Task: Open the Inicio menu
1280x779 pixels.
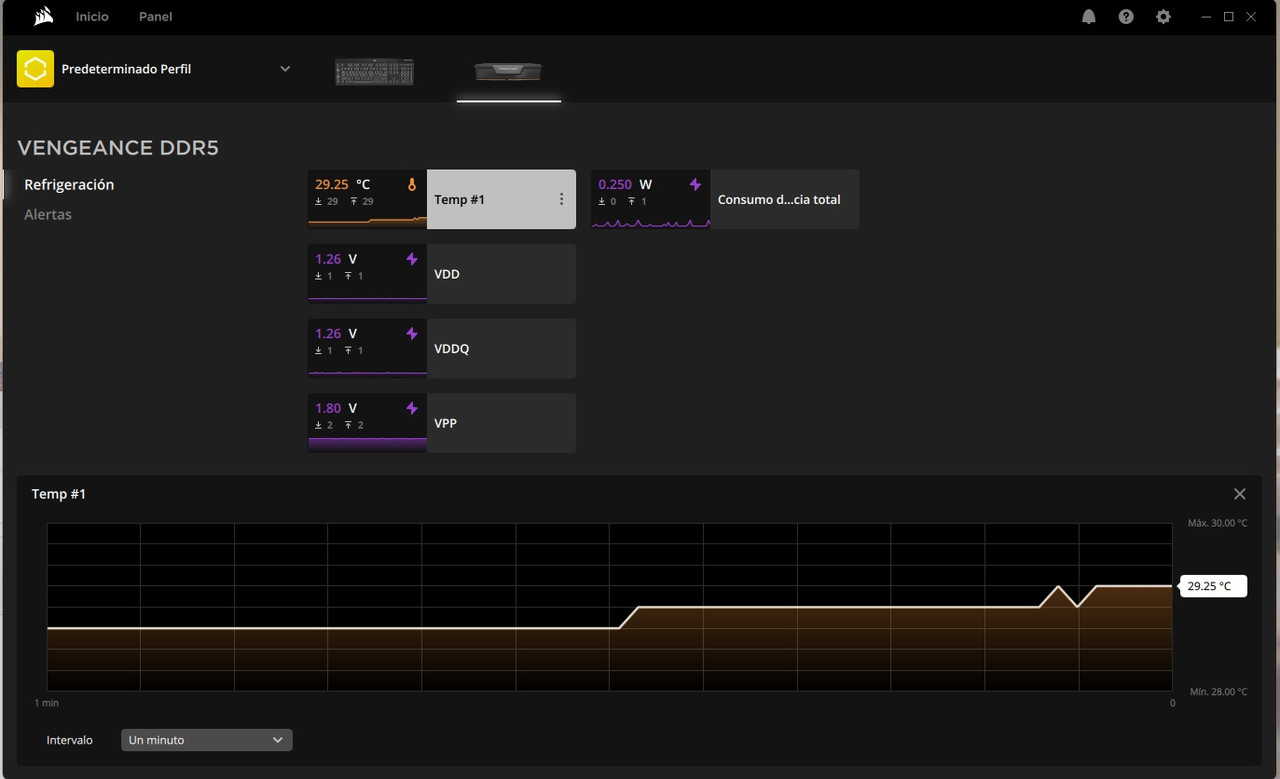Action: pyautogui.click(x=92, y=16)
